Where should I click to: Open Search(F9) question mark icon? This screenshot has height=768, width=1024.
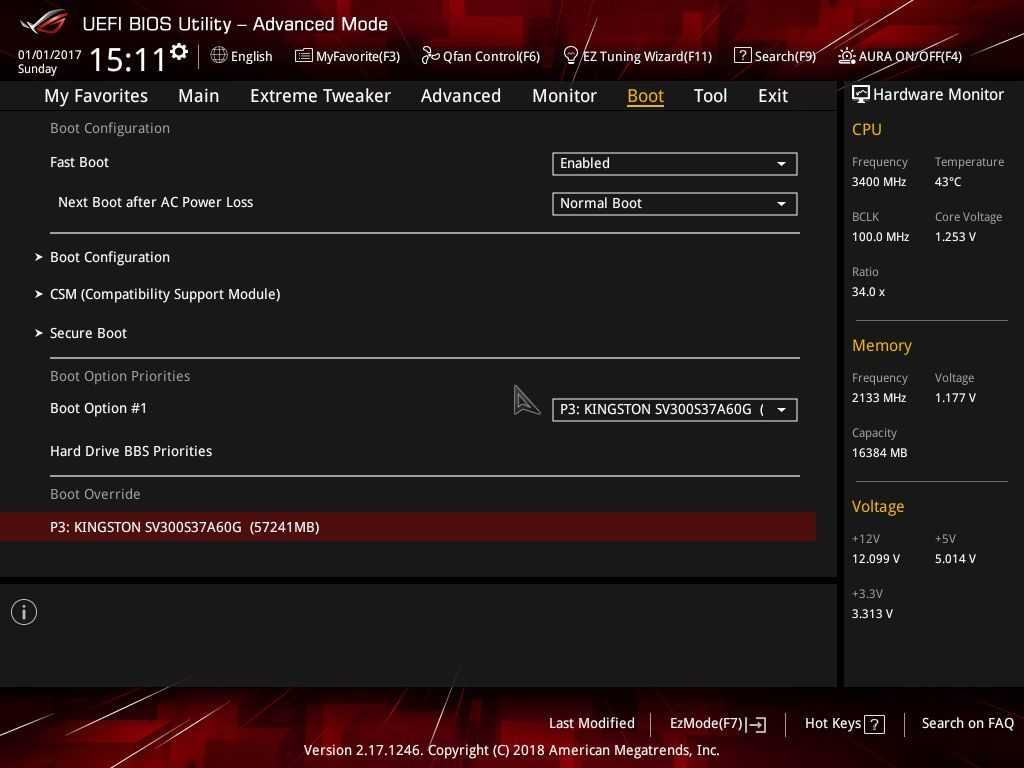[x=742, y=56]
